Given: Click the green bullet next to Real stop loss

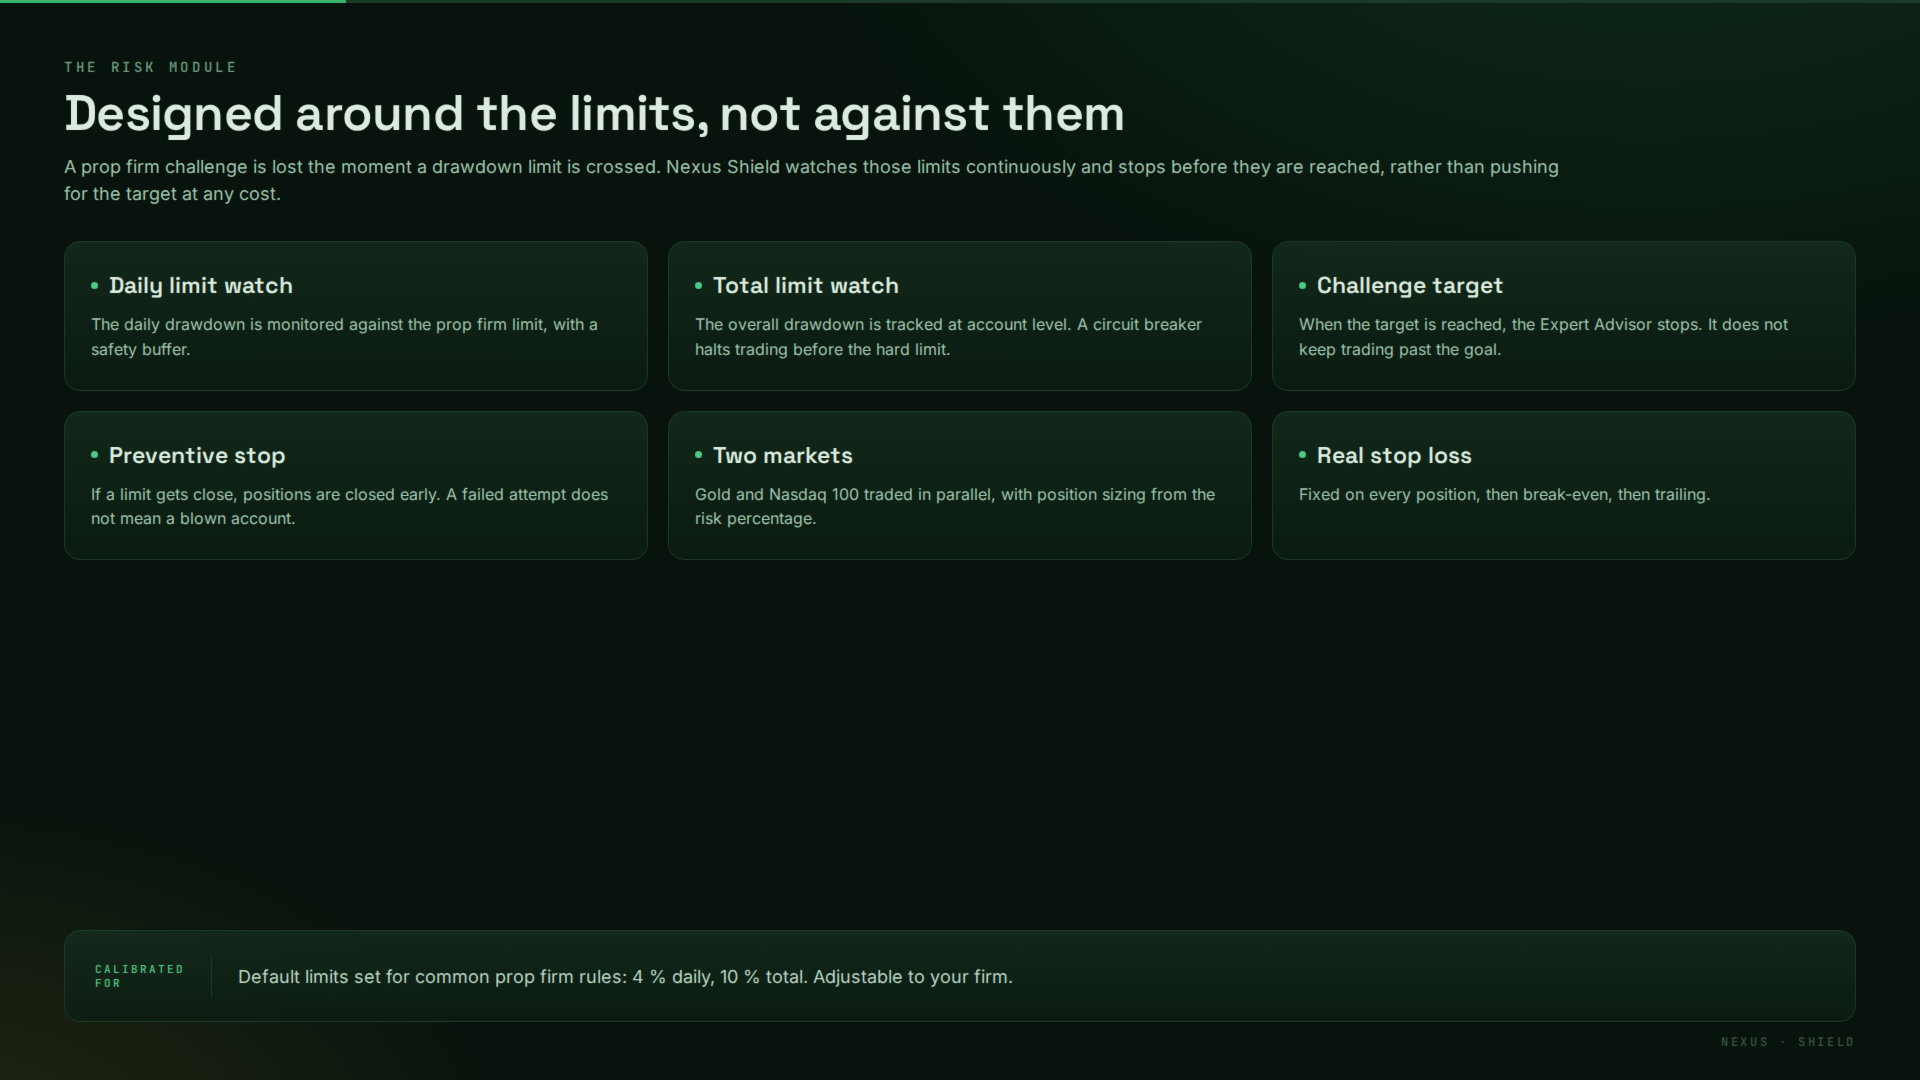Looking at the screenshot, I should pos(1303,455).
